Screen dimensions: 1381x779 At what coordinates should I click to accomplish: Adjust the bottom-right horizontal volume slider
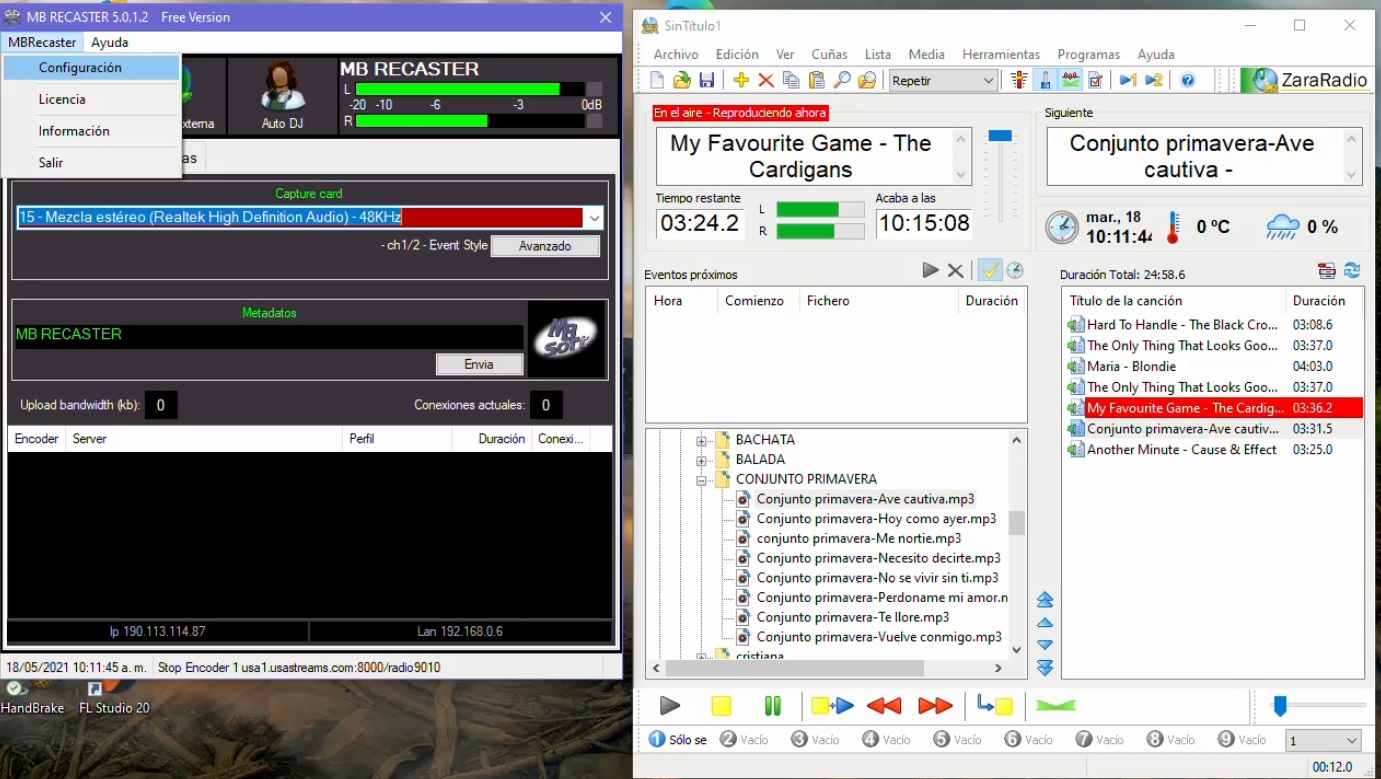point(1279,706)
